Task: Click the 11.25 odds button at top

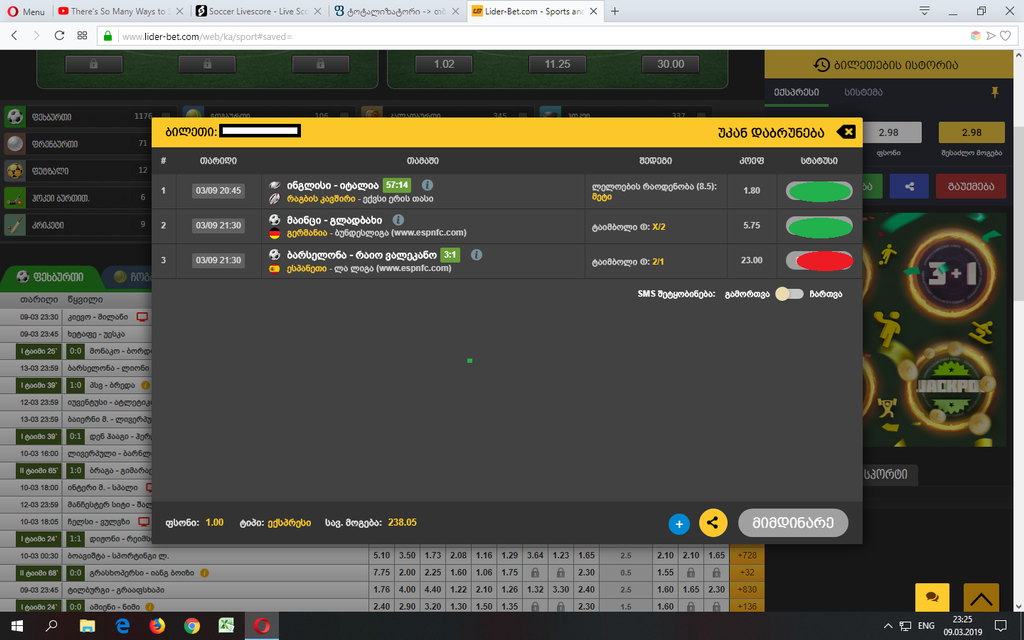Action: (x=557, y=64)
